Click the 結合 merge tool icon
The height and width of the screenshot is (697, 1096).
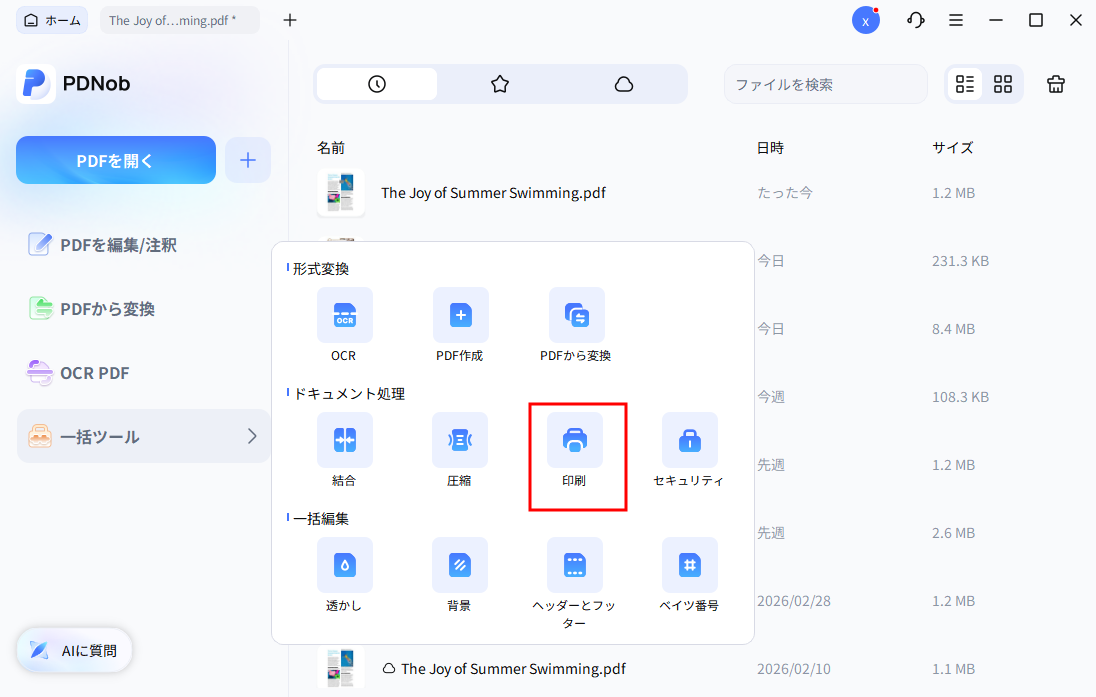tap(344, 440)
